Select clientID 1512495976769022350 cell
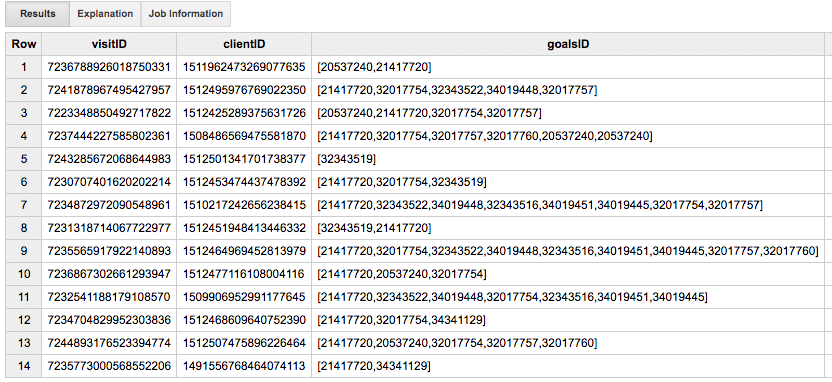The image size is (832, 382). click(x=244, y=90)
